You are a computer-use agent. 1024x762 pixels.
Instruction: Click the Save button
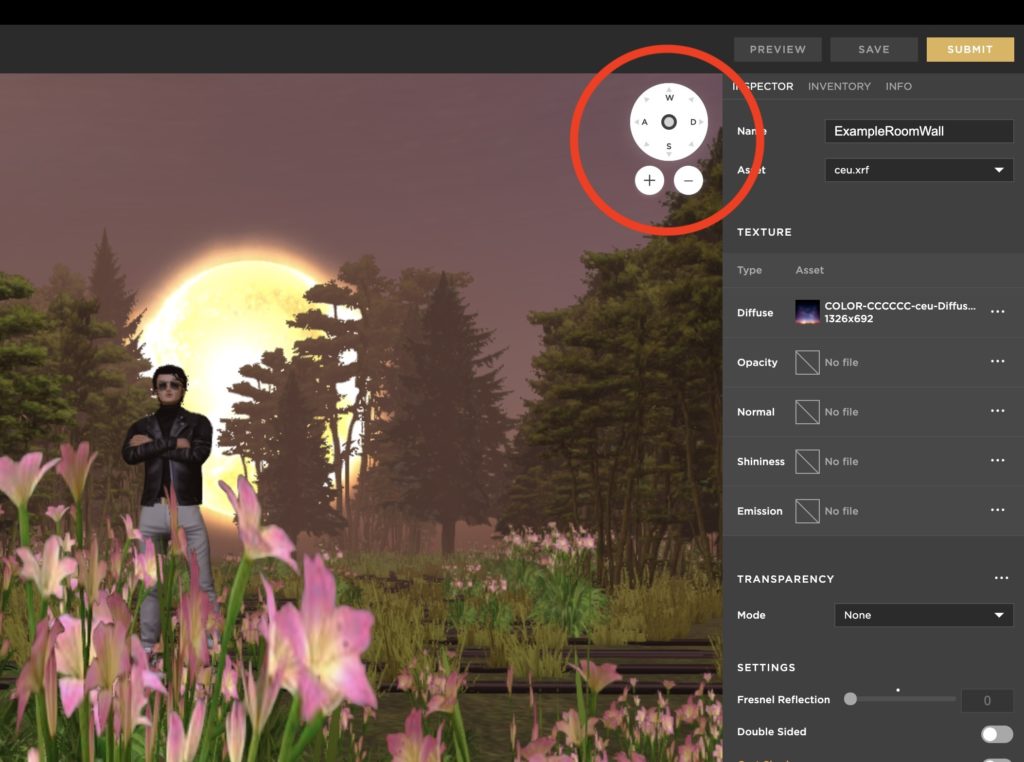pyautogui.click(x=873, y=48)
